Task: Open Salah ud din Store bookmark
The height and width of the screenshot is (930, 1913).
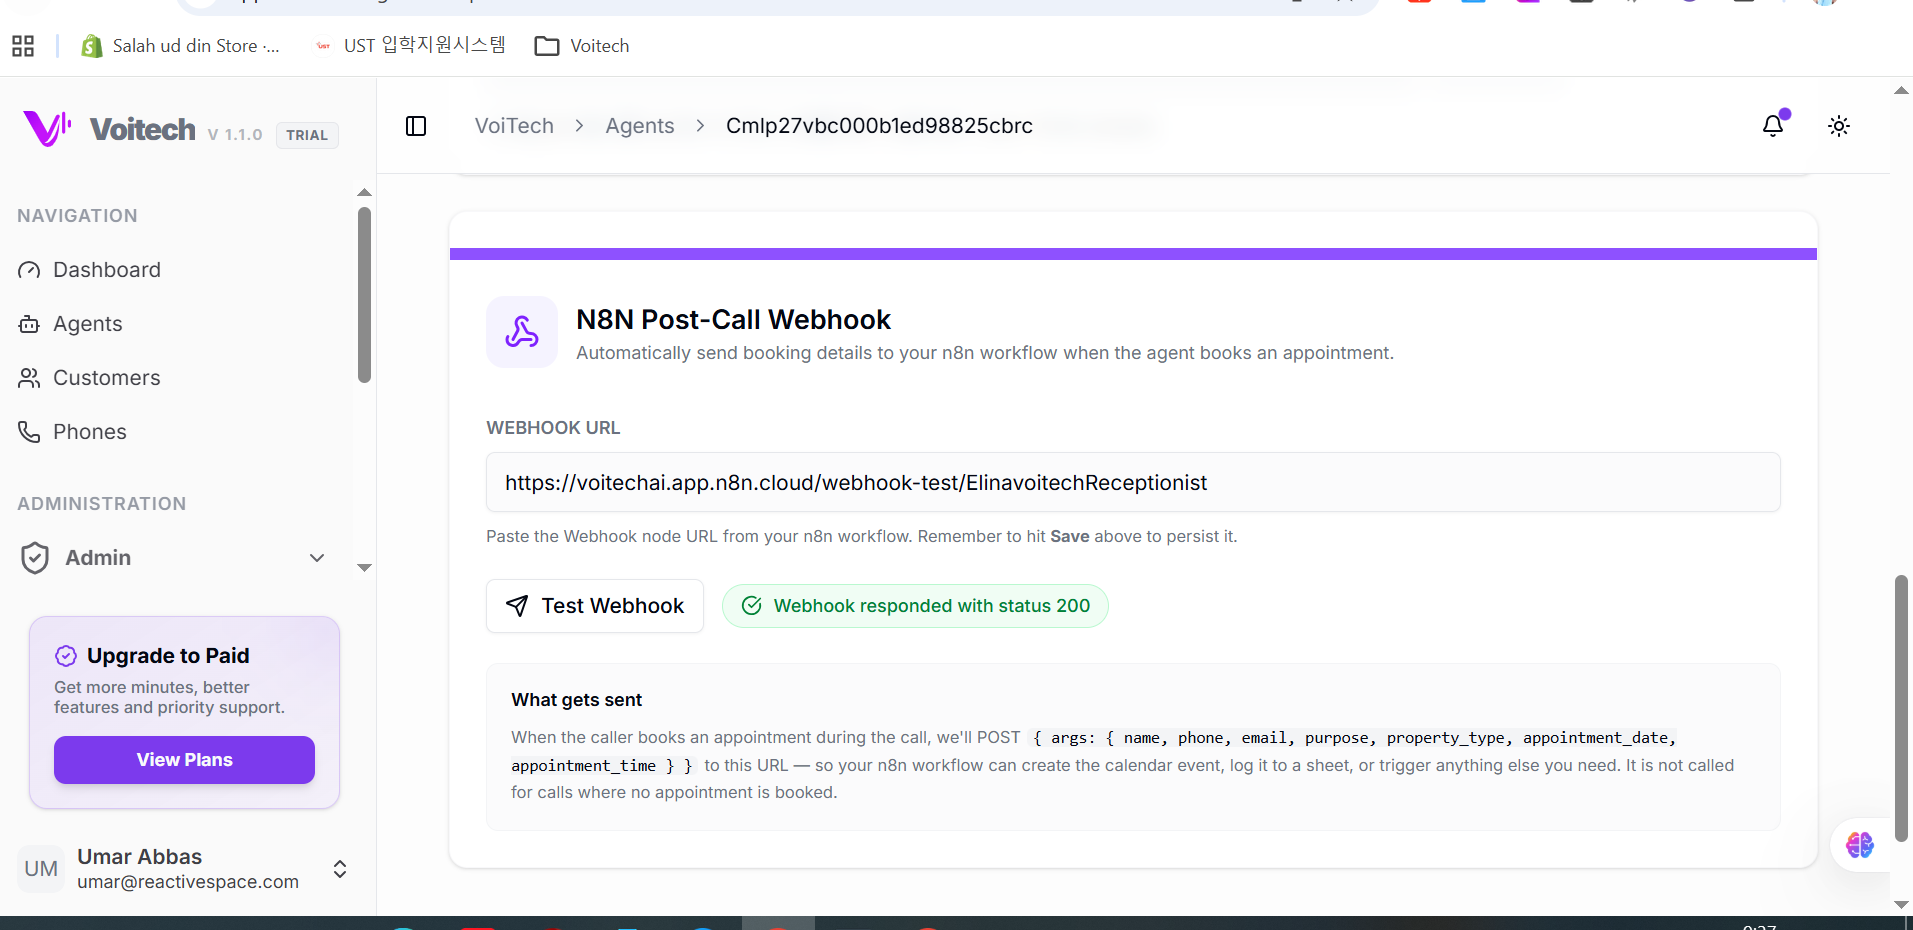Action: click(x=180, y=46)
